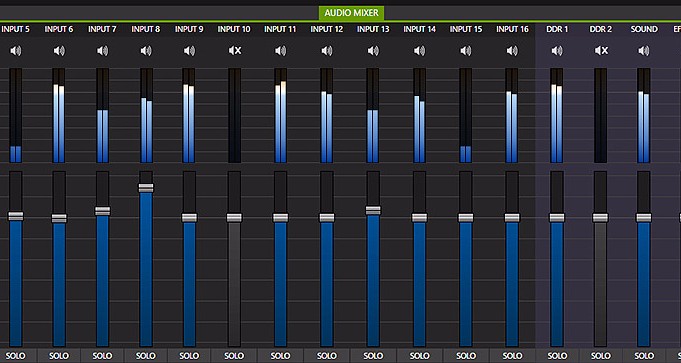Mute DDR 1 speaker icon
This screenshot has width=681, height=363.
[557, 51]
